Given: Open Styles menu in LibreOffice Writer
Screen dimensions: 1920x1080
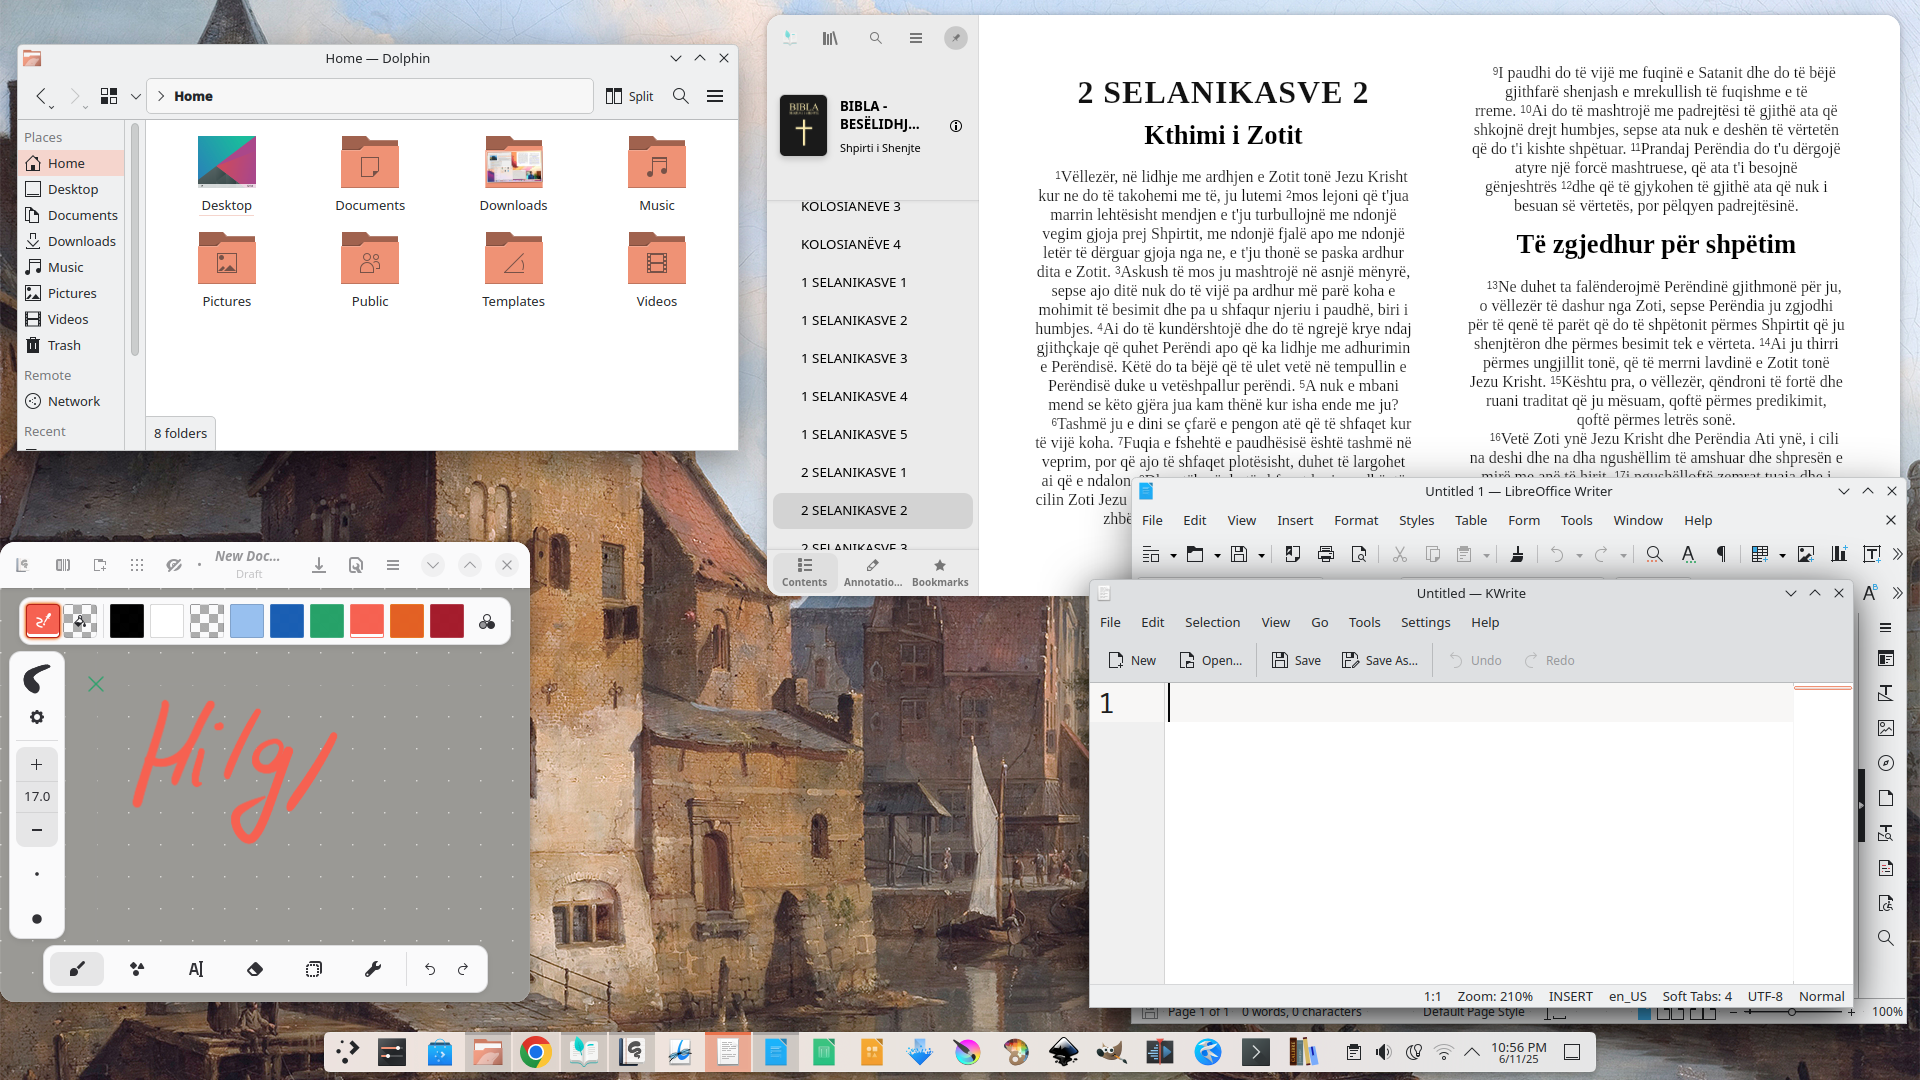Looking at the screenshot, I should [1416, 520].
